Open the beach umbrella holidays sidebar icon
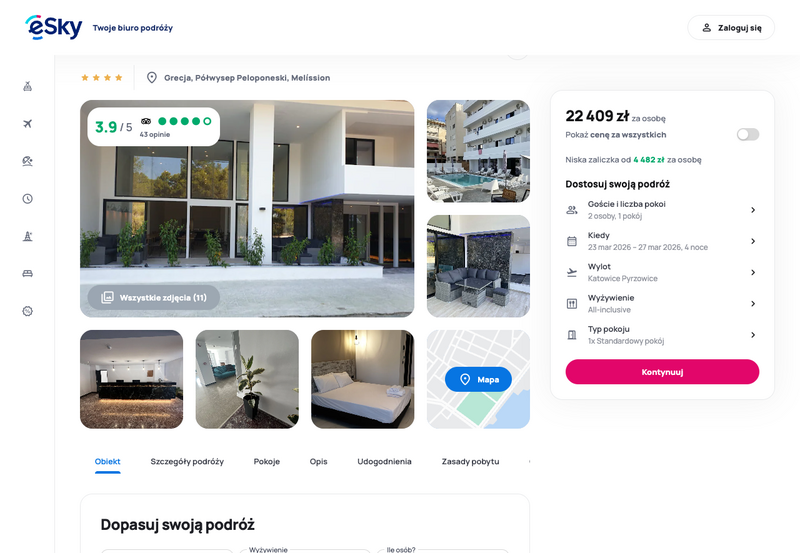Viewport: 800px width, 553px height. point(28,161)
